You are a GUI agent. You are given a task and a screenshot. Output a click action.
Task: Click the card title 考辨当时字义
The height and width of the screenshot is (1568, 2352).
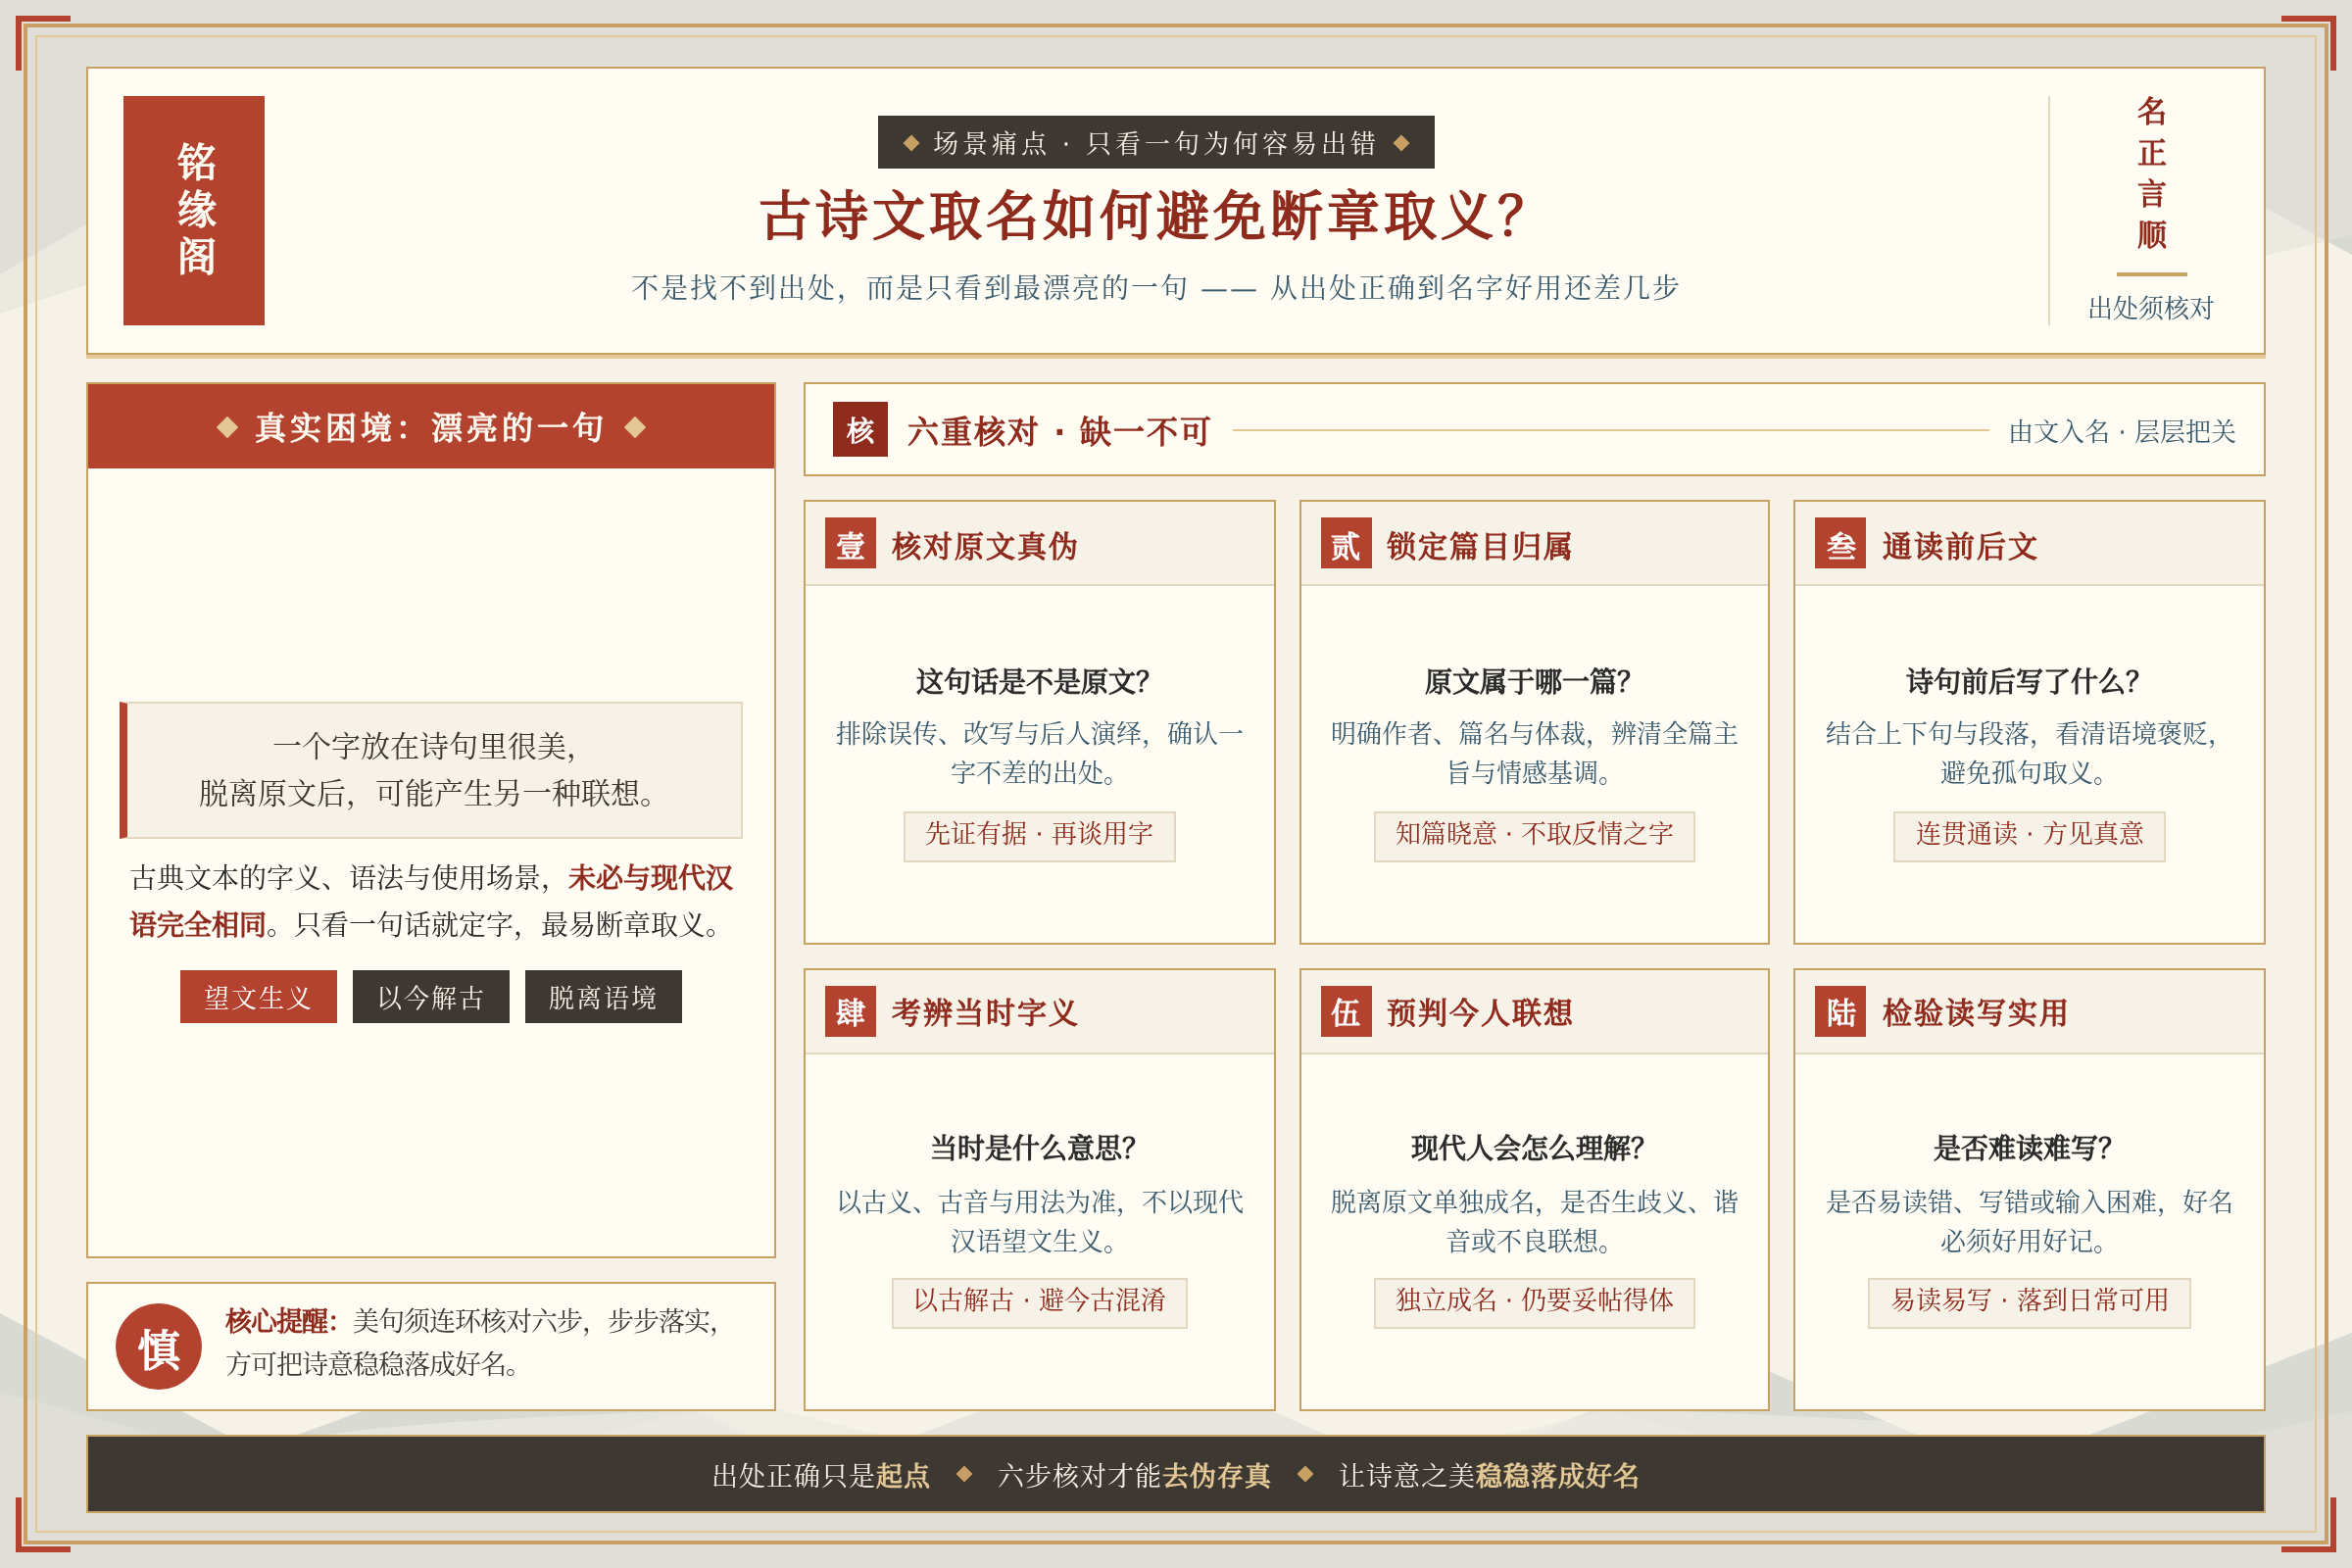point(984,1013)
